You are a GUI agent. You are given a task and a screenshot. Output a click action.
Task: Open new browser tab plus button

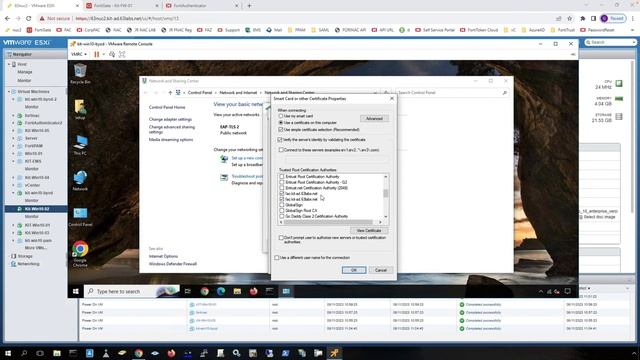coord(249,6)
